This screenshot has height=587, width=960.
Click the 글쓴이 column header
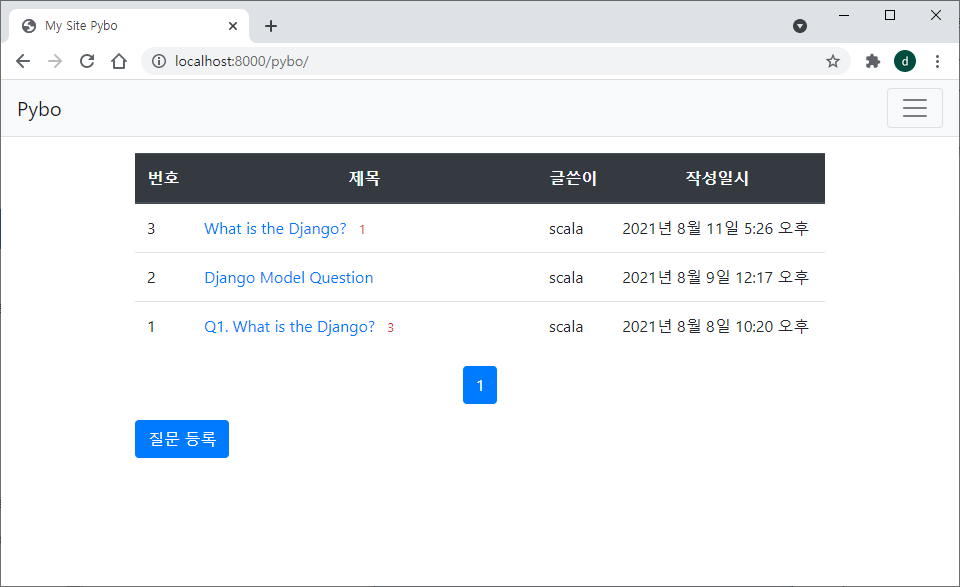pyautogui.click(x=573, y=178)
